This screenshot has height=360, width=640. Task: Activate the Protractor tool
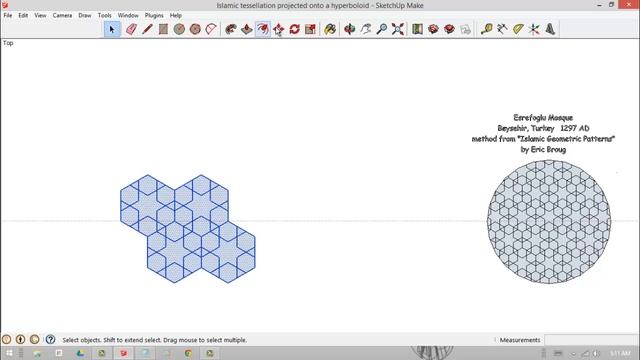click(518, 29)
